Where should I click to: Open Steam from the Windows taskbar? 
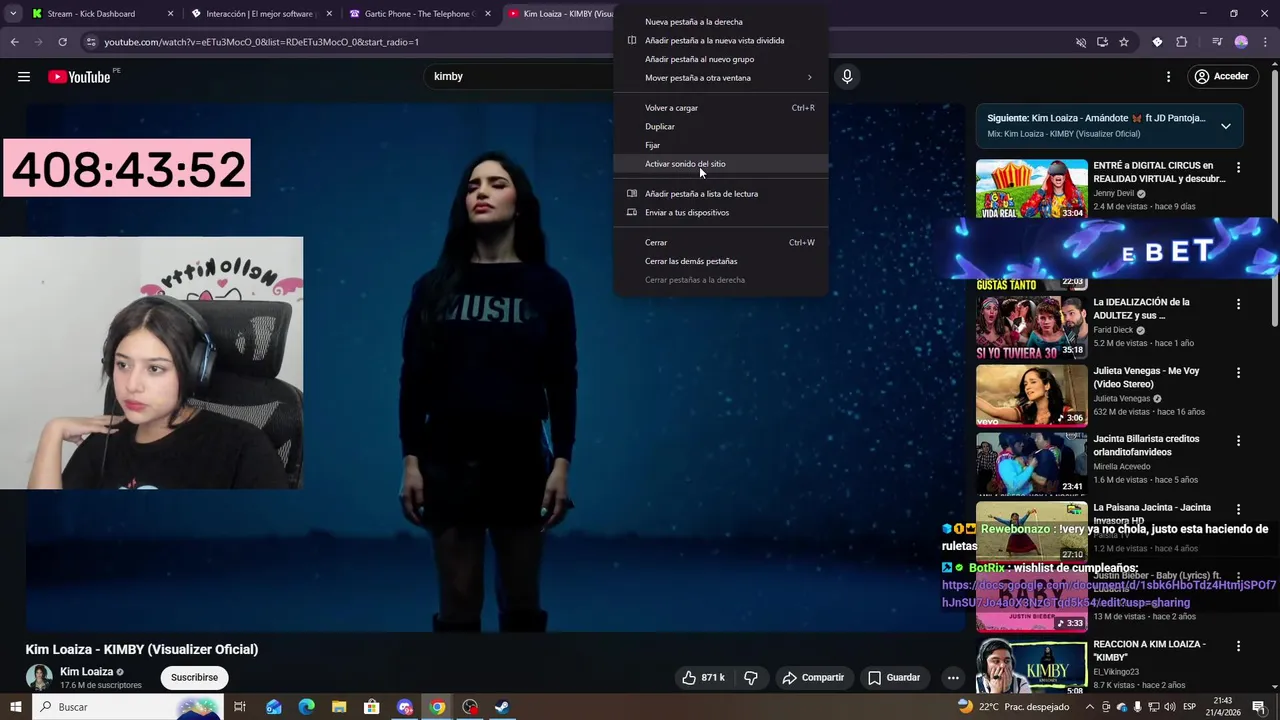pos(503,707)
